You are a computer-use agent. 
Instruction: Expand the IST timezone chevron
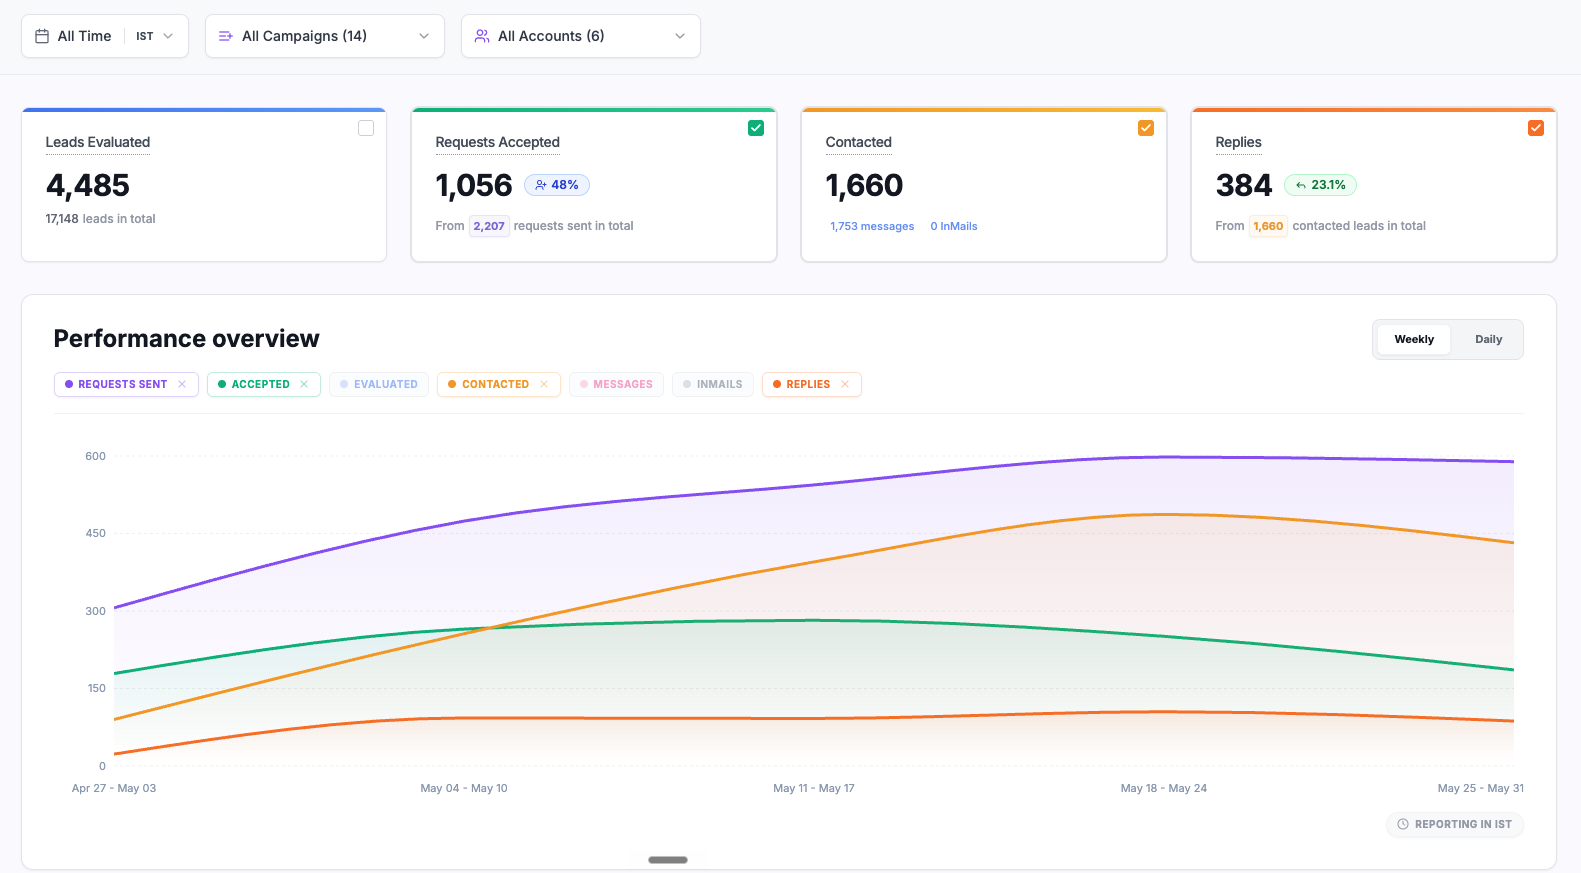168,36
